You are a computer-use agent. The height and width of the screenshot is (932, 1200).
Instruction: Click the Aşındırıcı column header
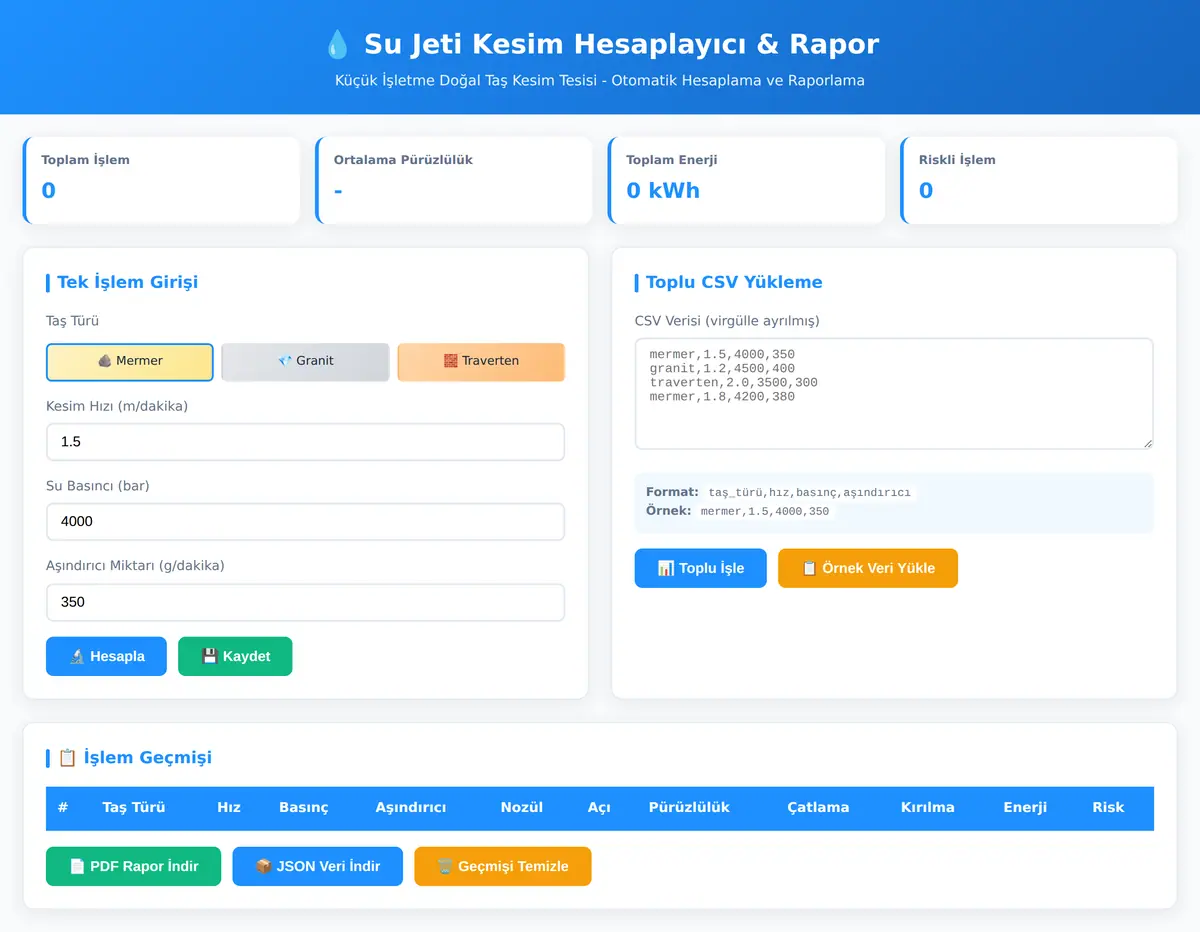(411, 808)
